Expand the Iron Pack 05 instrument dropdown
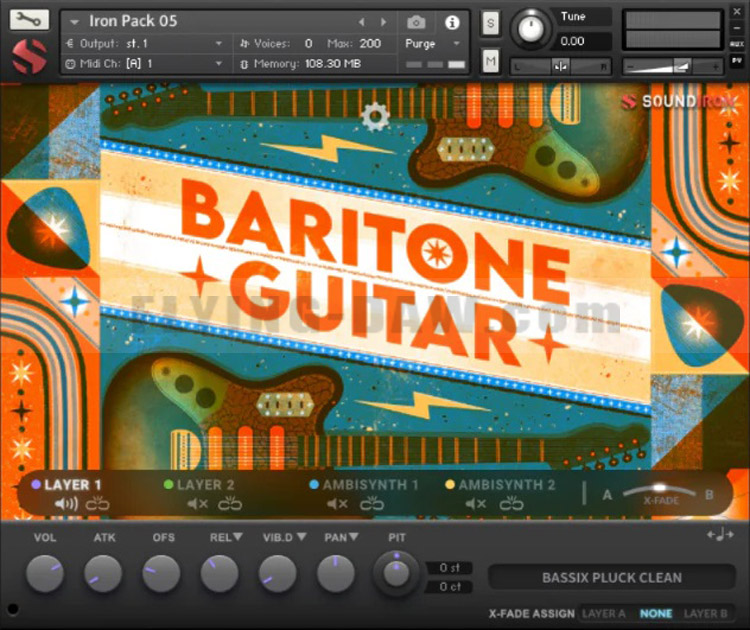 point(73,22)
